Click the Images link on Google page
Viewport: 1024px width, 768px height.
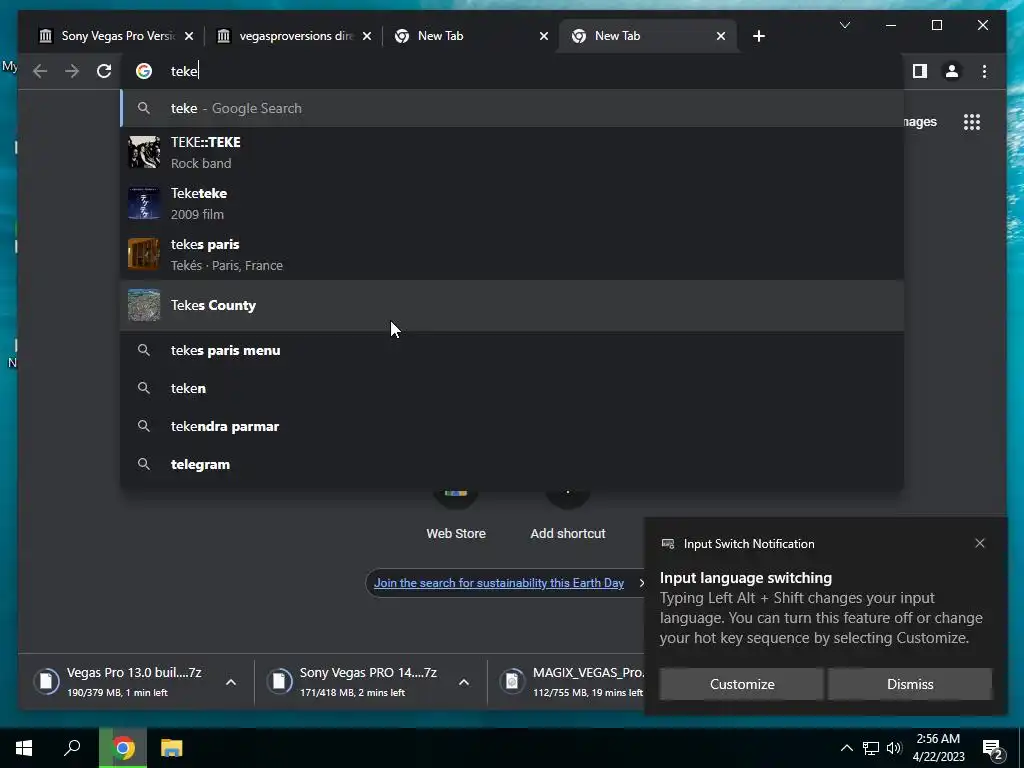click(x=921, y=122)
